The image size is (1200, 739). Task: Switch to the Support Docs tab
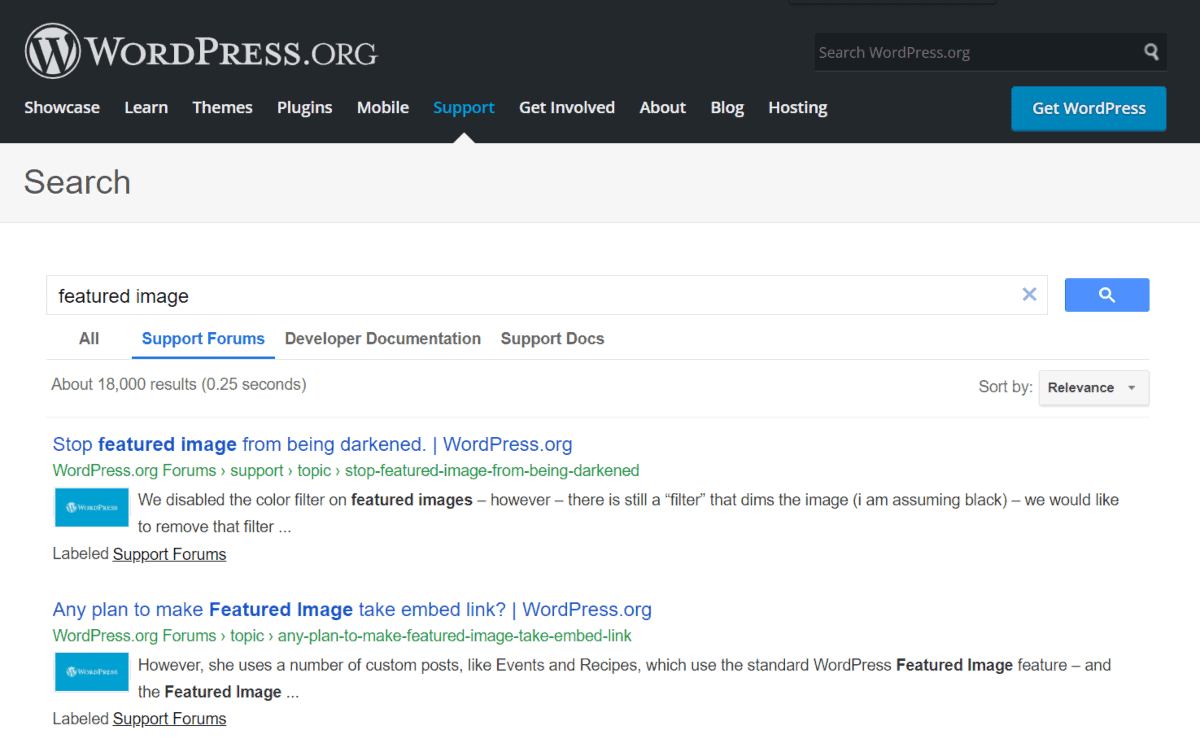pos(553,339)
